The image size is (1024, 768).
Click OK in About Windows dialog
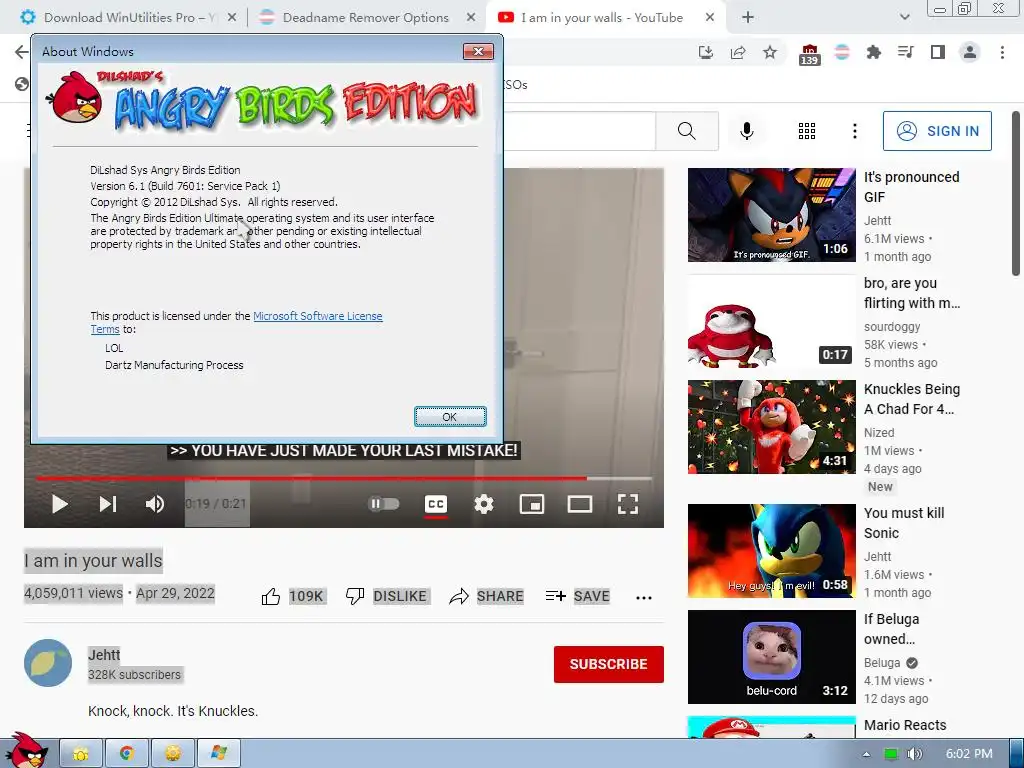pyautogui.click(x=450, y=417)
